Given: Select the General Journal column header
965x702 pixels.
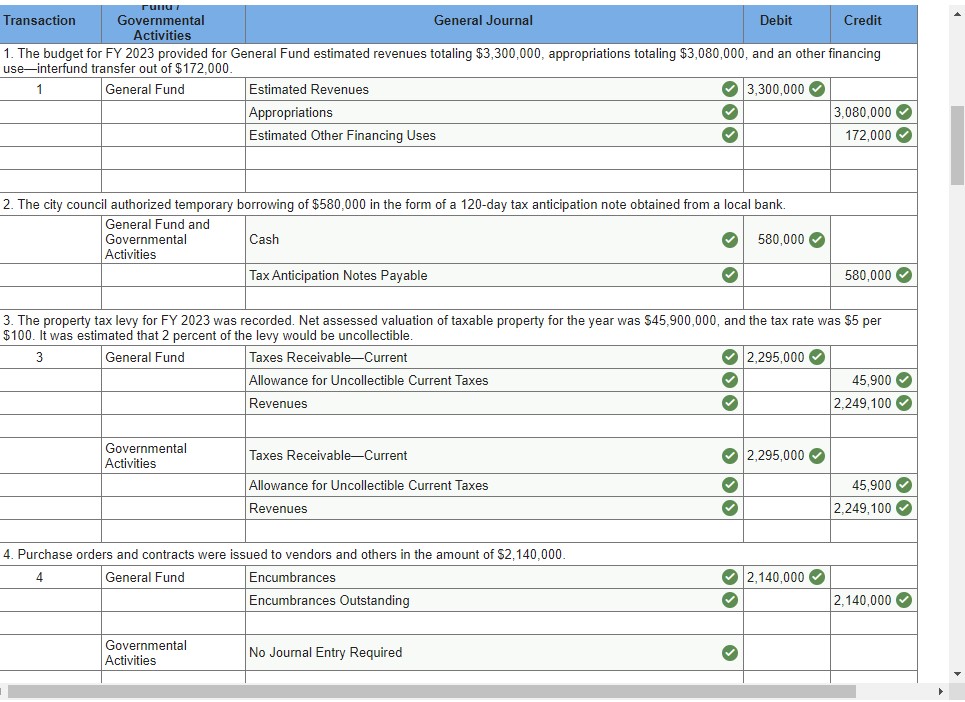Looking at the screenshot, I should [483, 20].
